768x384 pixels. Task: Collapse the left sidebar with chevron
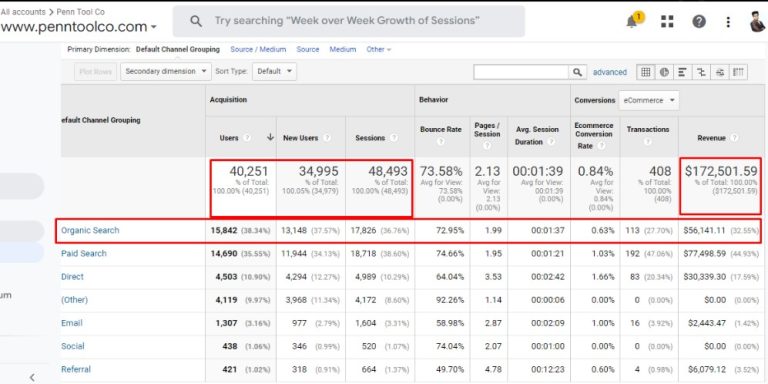click(32, 377)
